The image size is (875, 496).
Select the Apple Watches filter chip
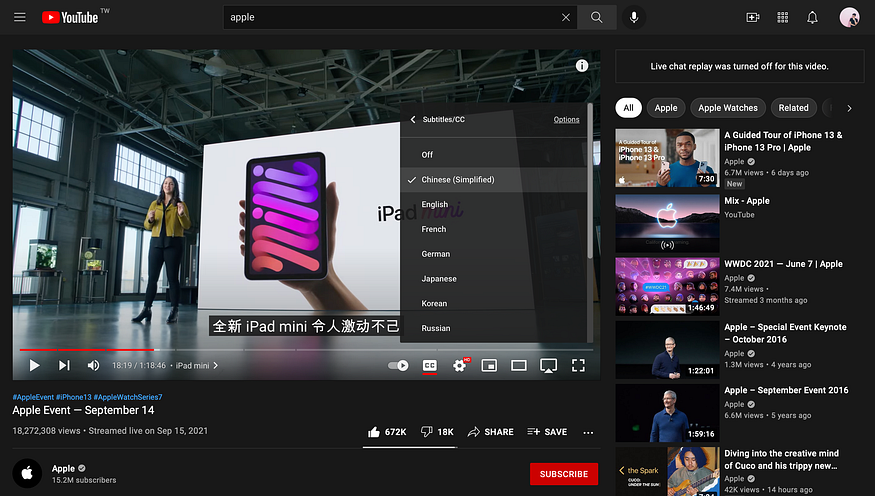tap(728, 108)
